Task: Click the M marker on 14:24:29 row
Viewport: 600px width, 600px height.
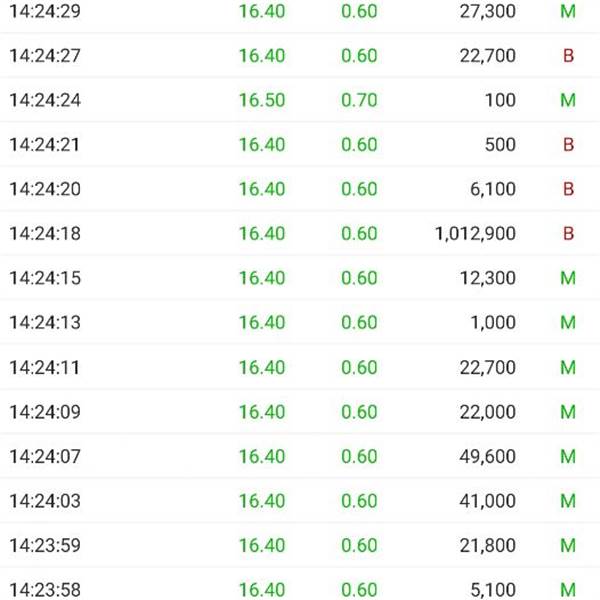Action: tap(568, 11)
